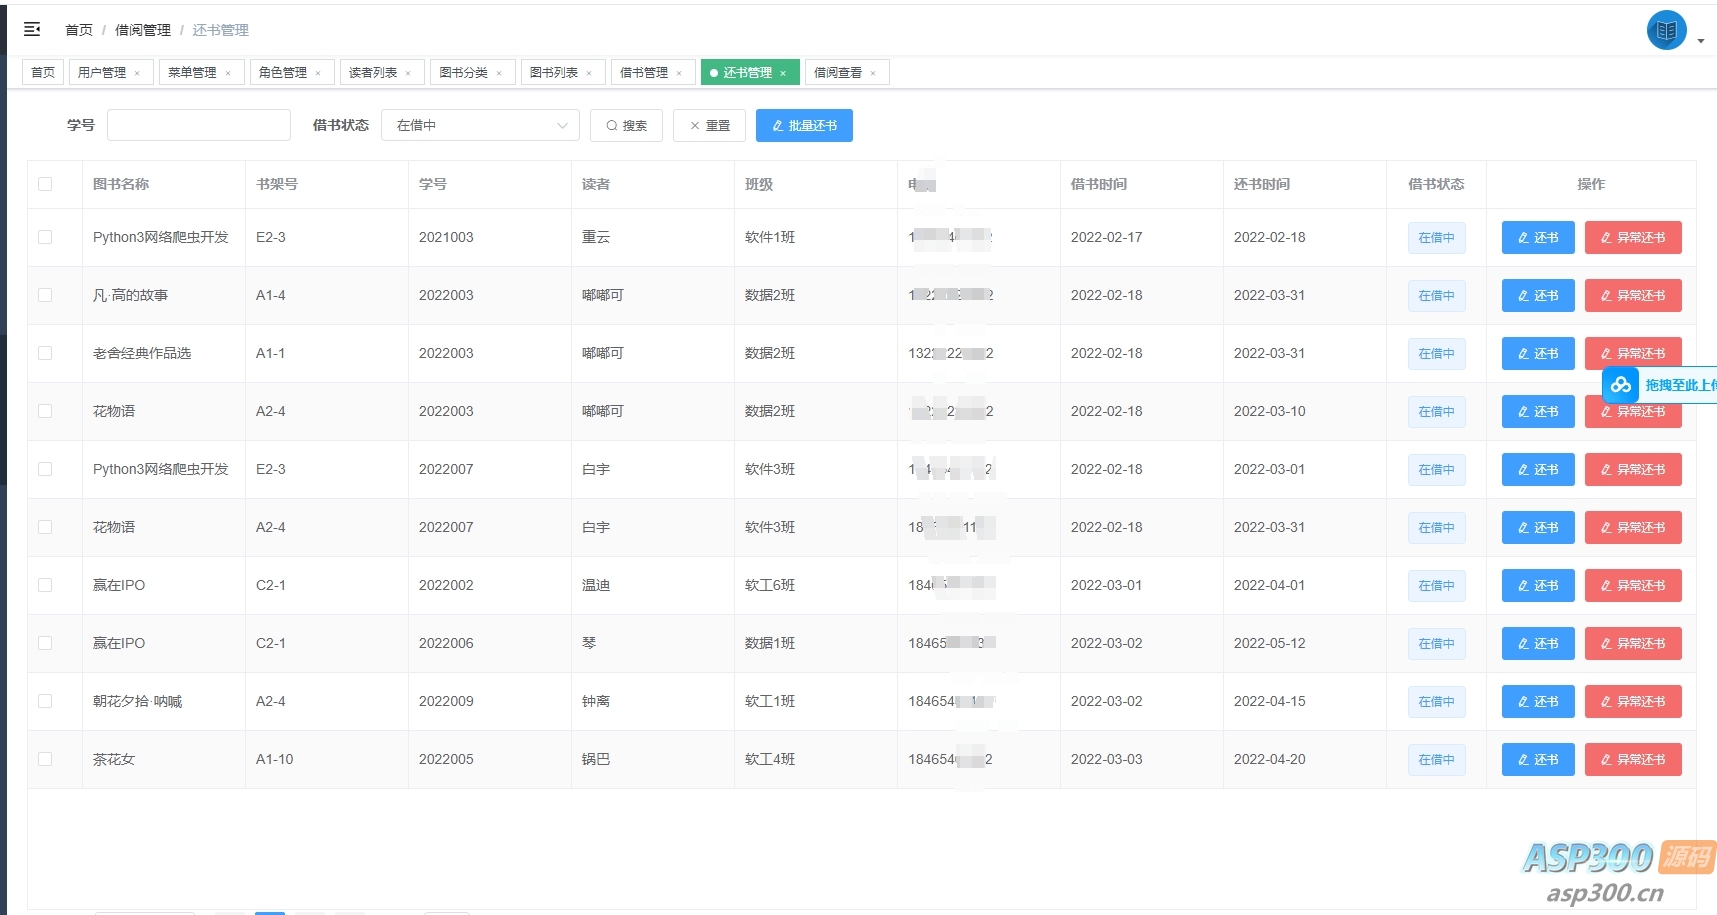Check the row checkbox for 茶花女
1717x915 pixels.
click(44, 759)
